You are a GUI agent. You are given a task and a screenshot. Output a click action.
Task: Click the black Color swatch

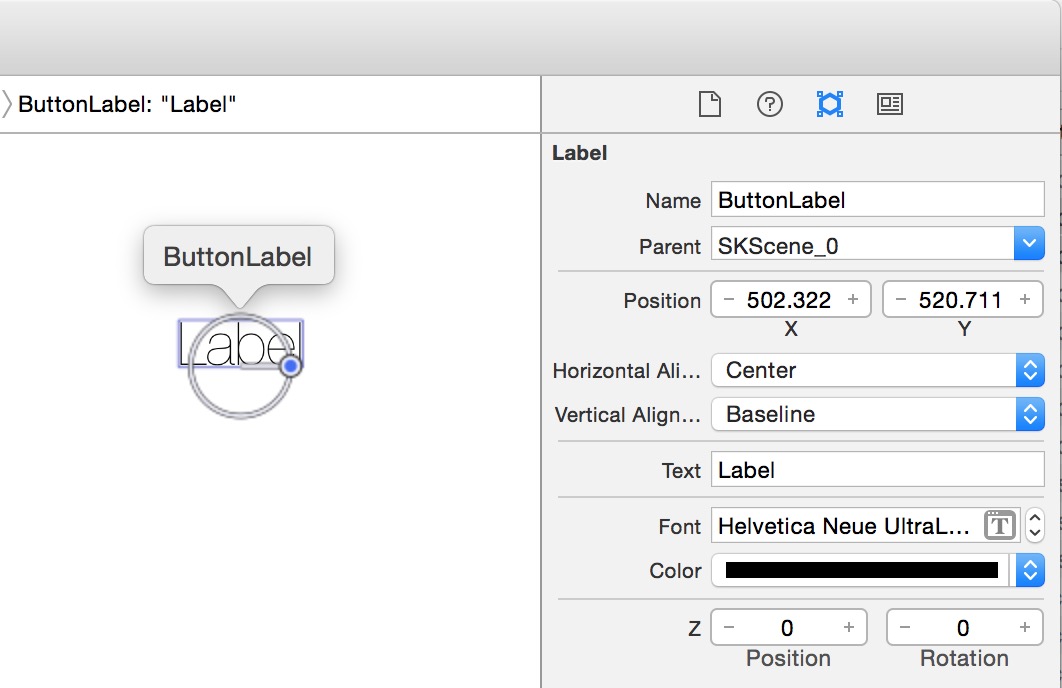tap(861, 570)
